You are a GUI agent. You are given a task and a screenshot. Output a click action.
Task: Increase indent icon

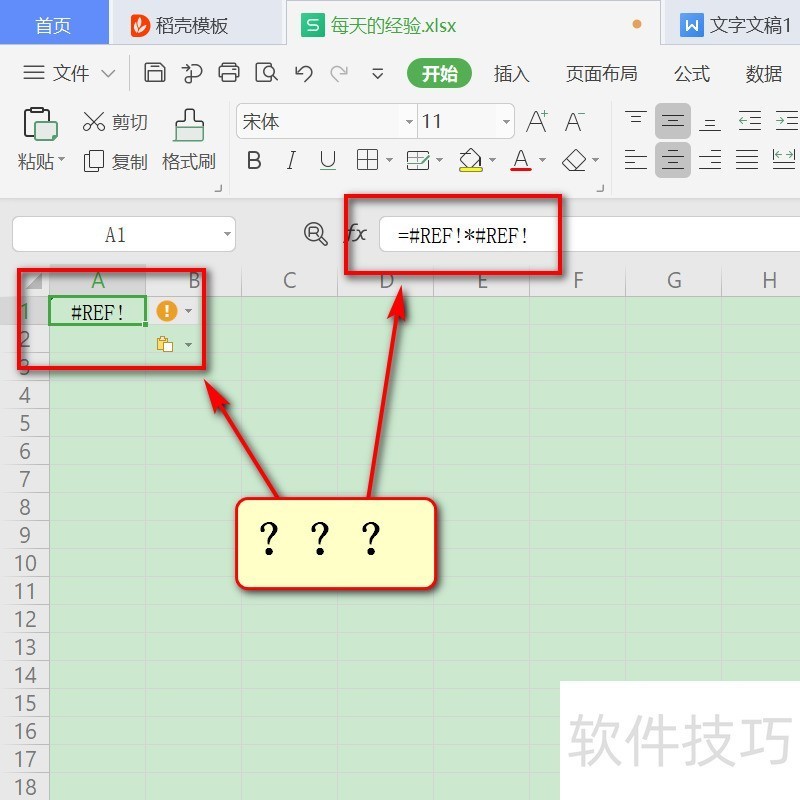point(786,121)
